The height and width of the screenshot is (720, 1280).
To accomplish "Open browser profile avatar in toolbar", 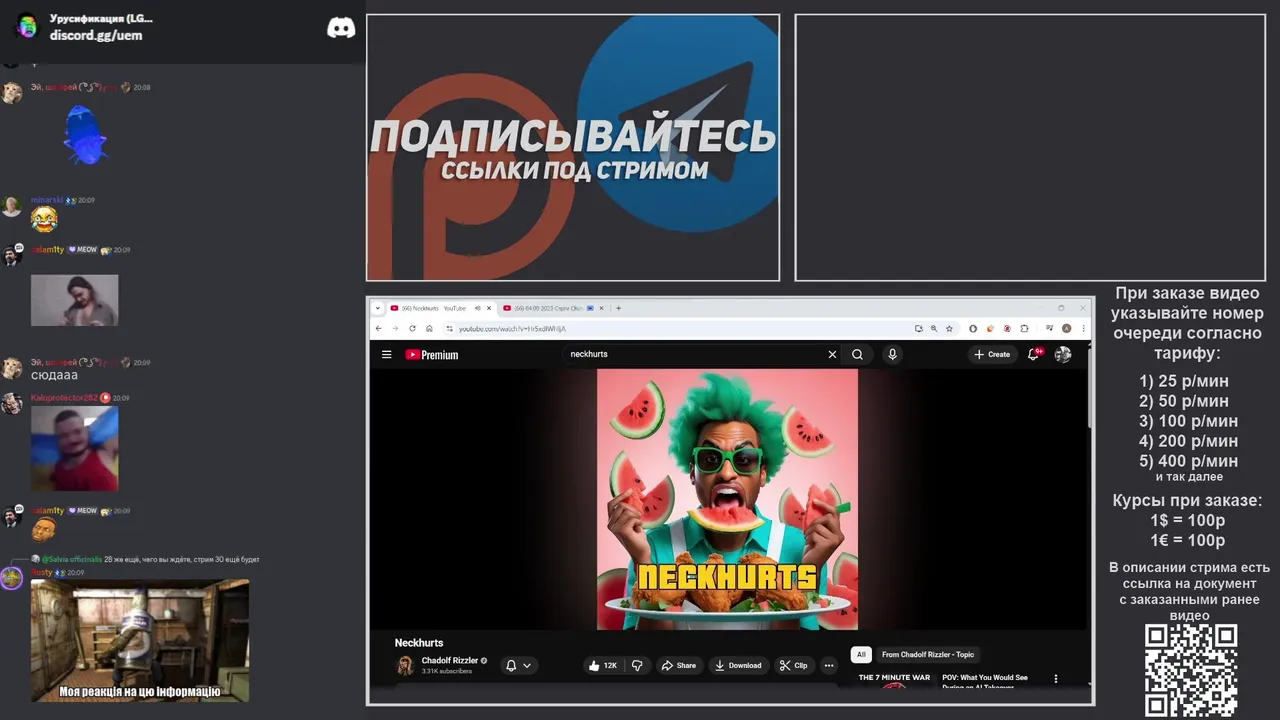I will [1067, 328].
